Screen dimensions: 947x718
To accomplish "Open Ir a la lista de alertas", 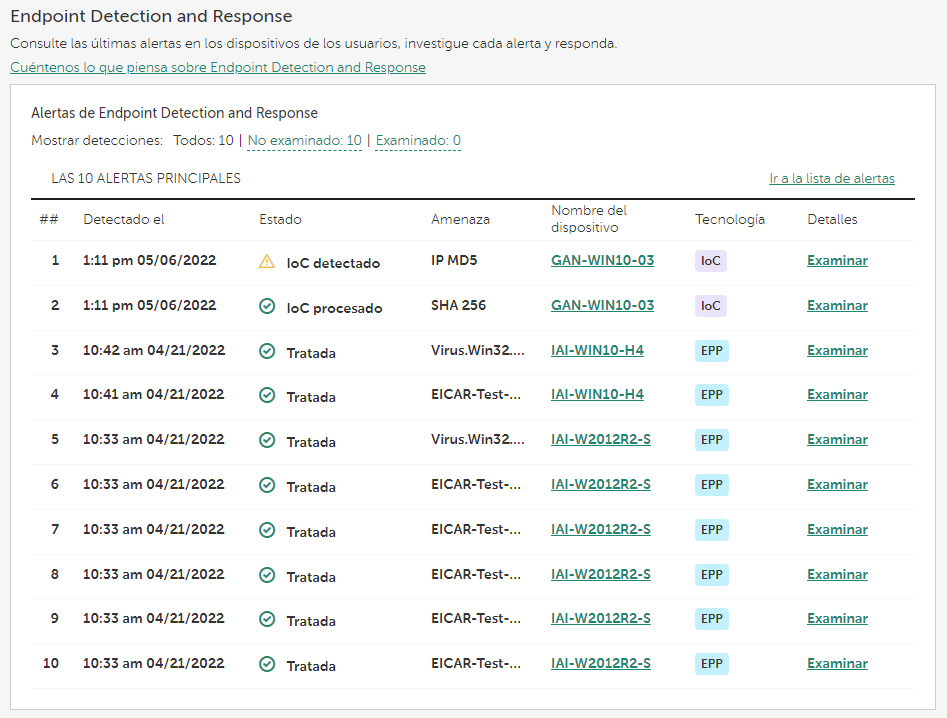I will tap(832, 178).
